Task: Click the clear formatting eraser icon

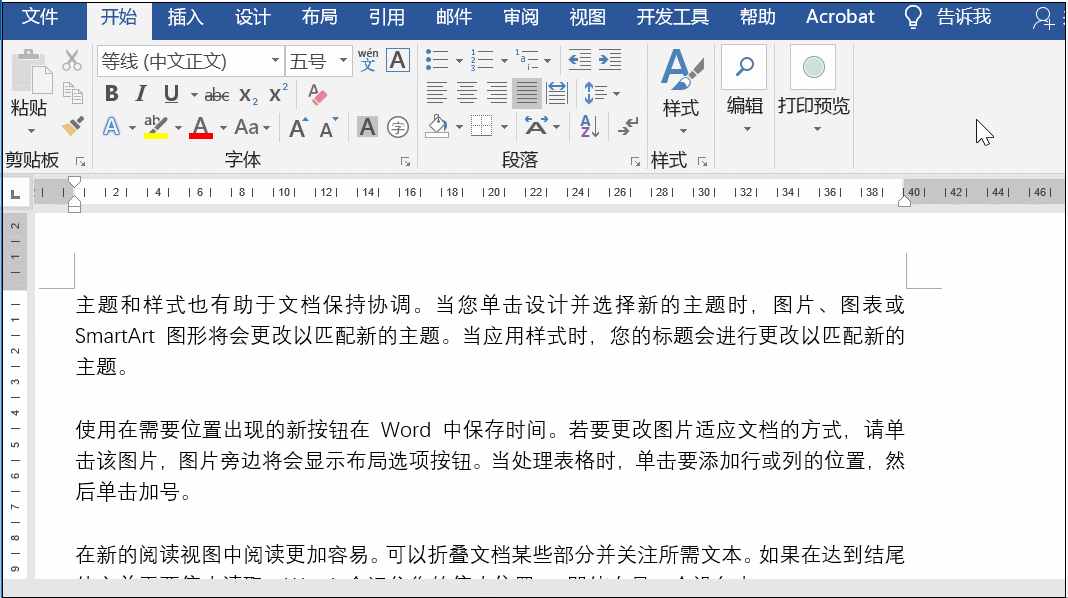Action: tap(317, 94)
